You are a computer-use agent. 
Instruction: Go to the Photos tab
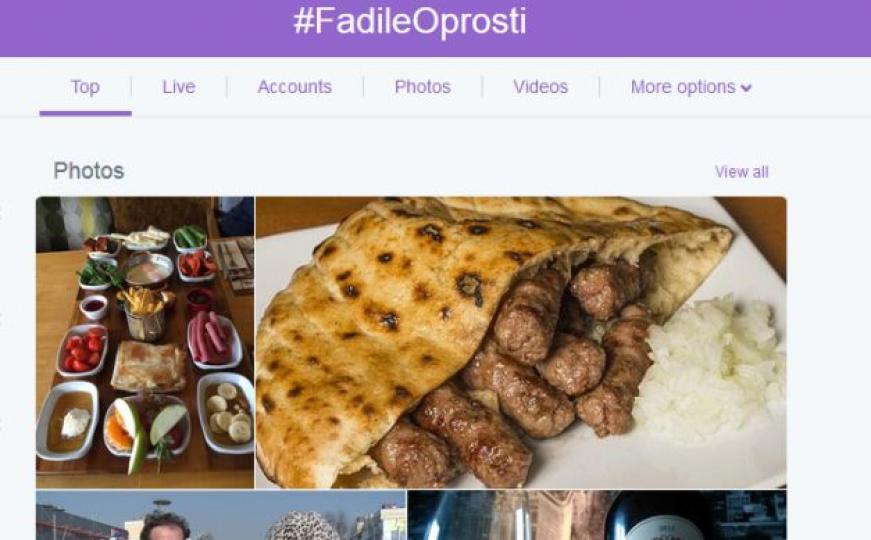[x=422, y=87]
